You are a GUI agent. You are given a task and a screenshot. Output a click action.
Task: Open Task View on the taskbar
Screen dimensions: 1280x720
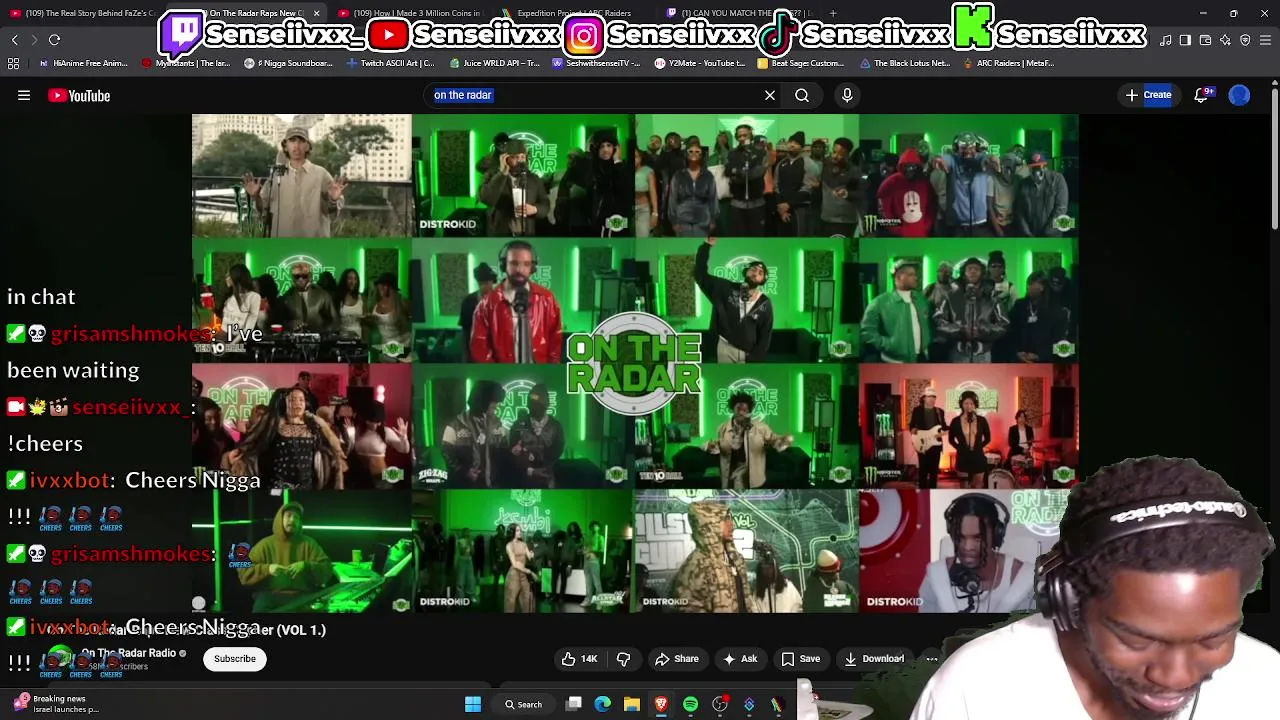[x=574, y=705]
